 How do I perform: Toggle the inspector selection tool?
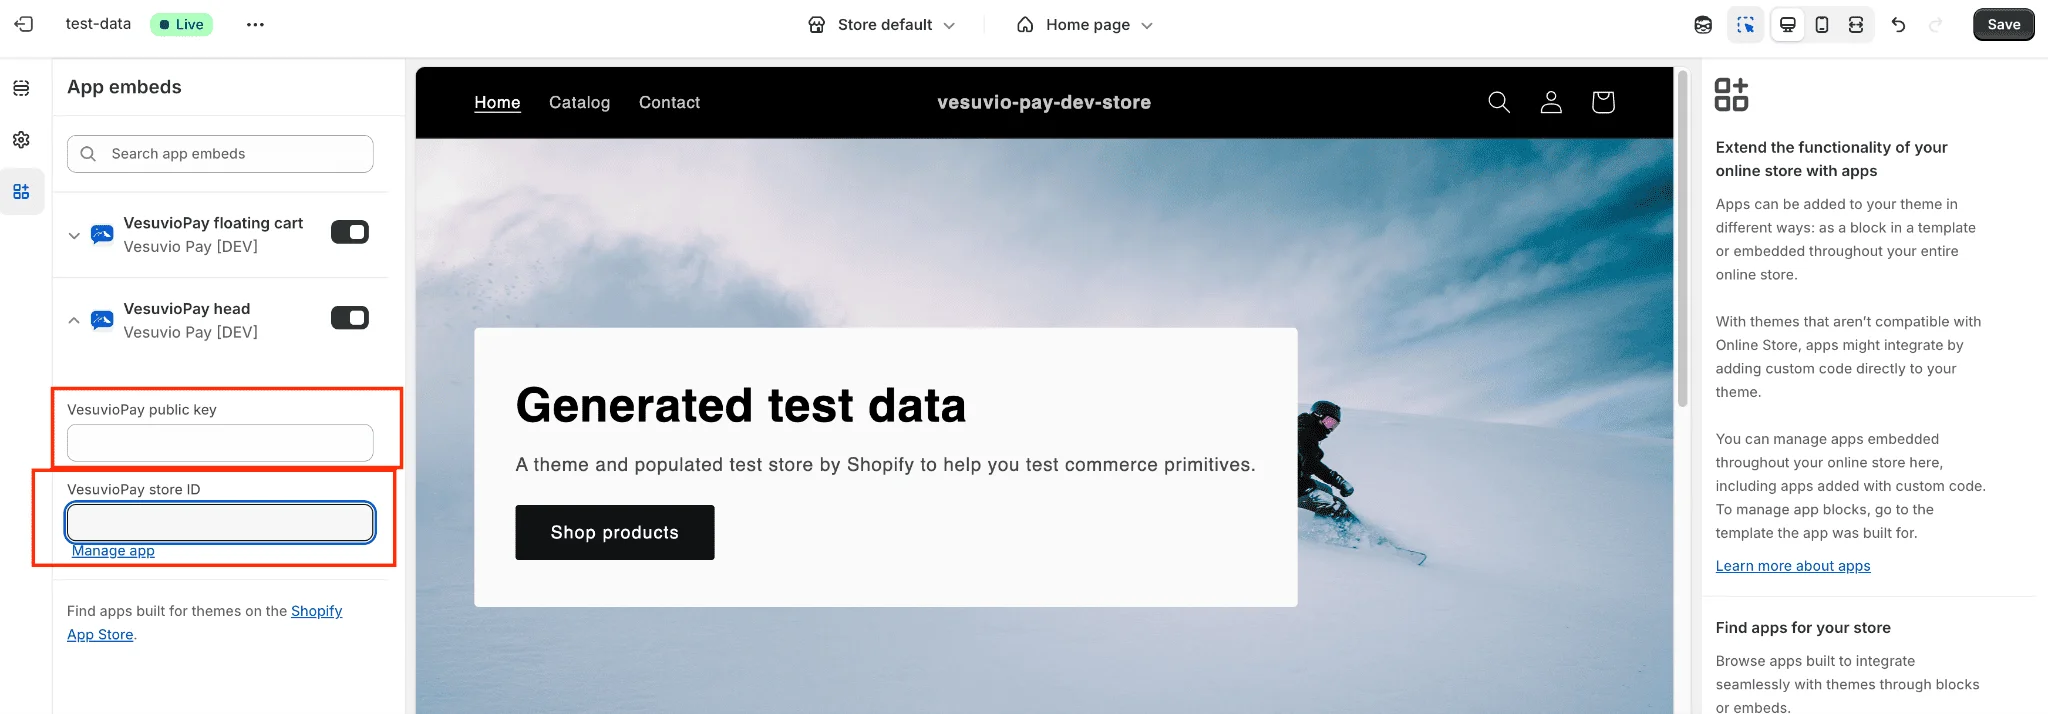tap(1745, 24)
